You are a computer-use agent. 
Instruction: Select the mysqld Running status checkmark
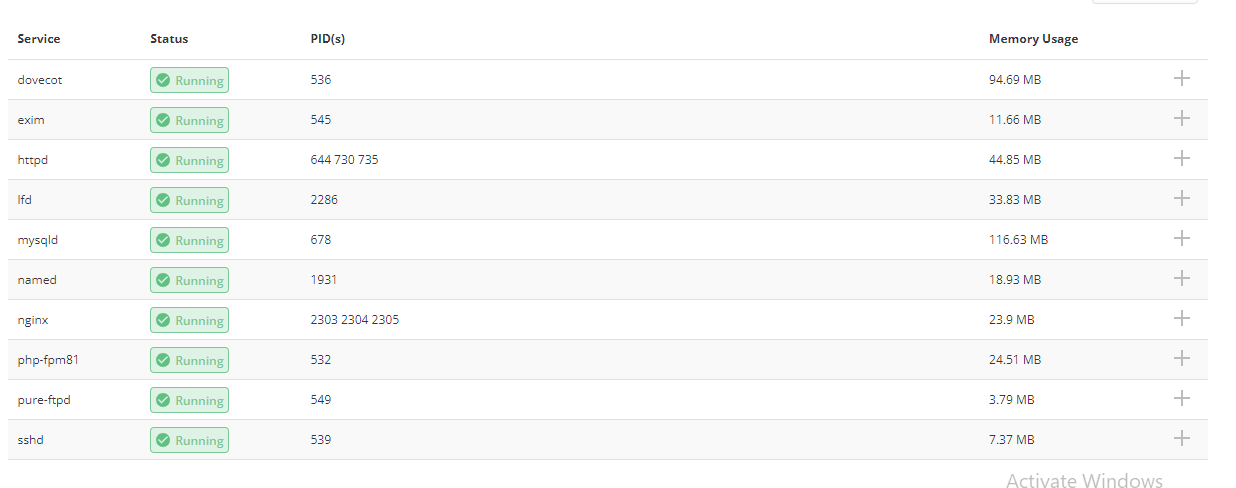[x=163, y=240]
